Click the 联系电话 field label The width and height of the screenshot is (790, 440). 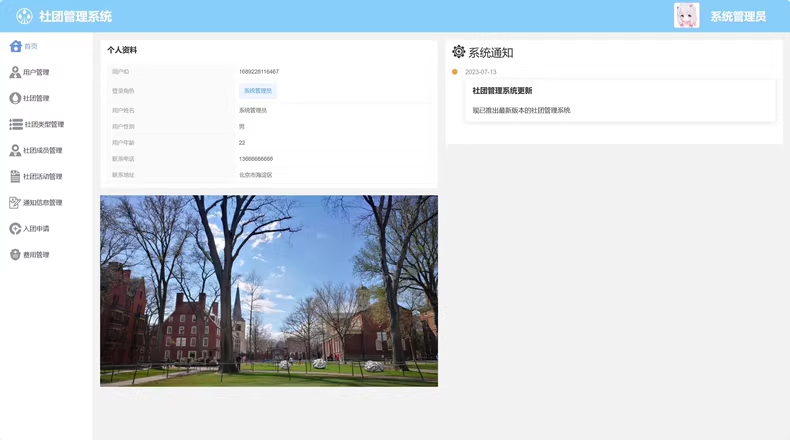coord(123,159)
